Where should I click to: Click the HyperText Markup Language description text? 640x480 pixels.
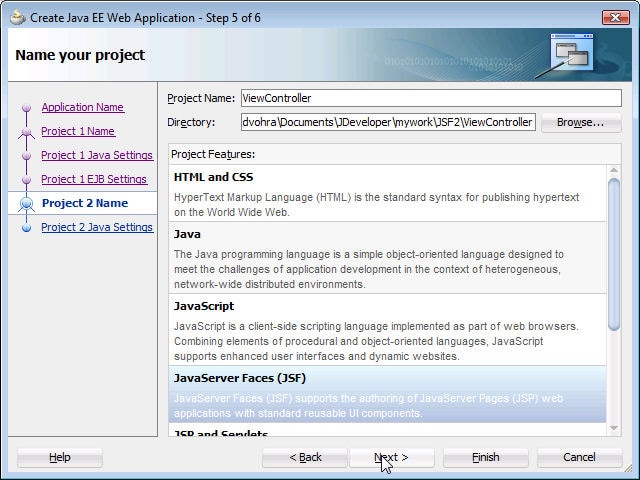(376, 205)
